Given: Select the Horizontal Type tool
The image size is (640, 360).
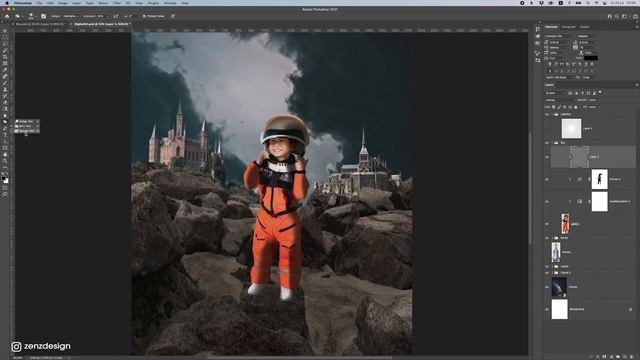Looking at the screenshot, I should click(x=5, y=135).
